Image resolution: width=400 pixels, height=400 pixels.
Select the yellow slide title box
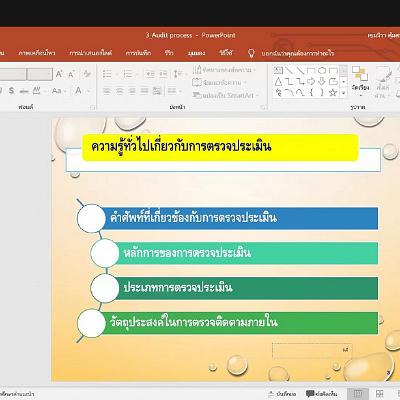coord(220,147)
